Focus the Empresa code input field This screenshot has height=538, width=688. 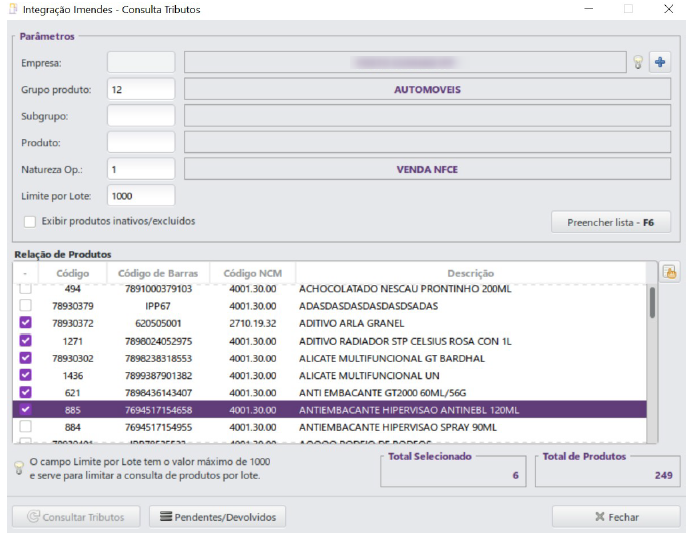(141, 62)
